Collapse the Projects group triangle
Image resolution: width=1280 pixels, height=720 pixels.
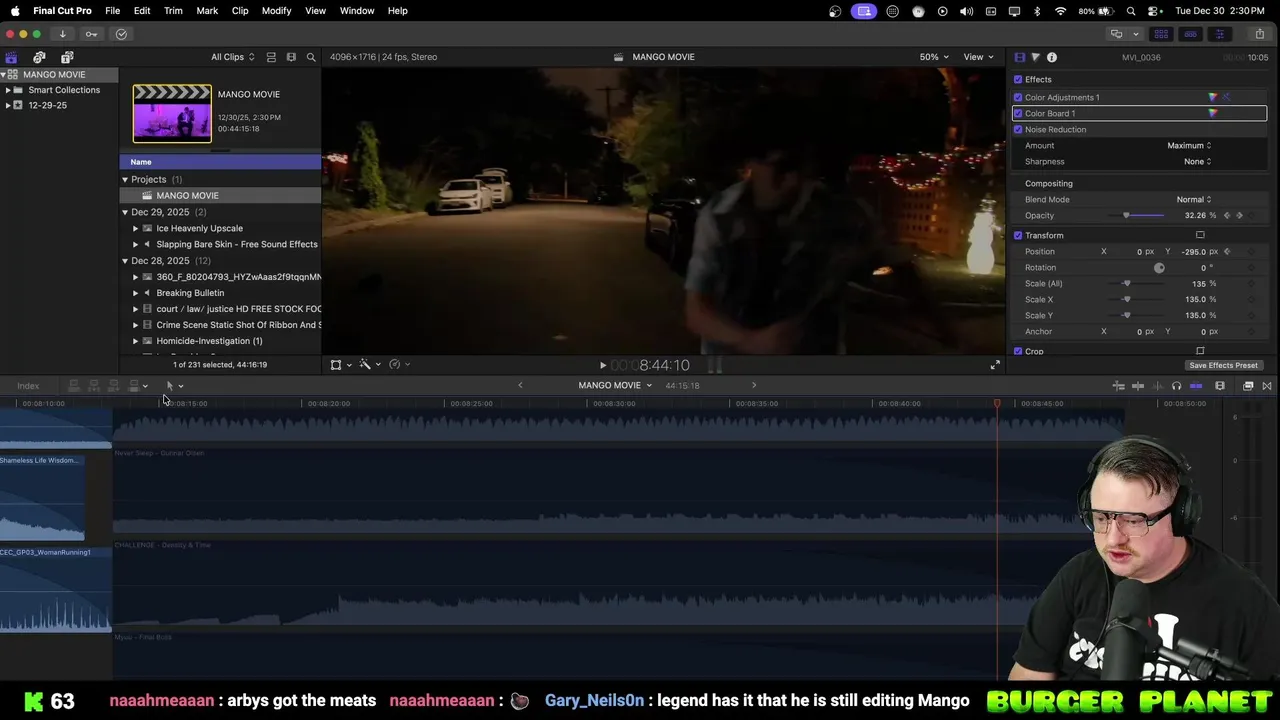click(x=125, y=179)
